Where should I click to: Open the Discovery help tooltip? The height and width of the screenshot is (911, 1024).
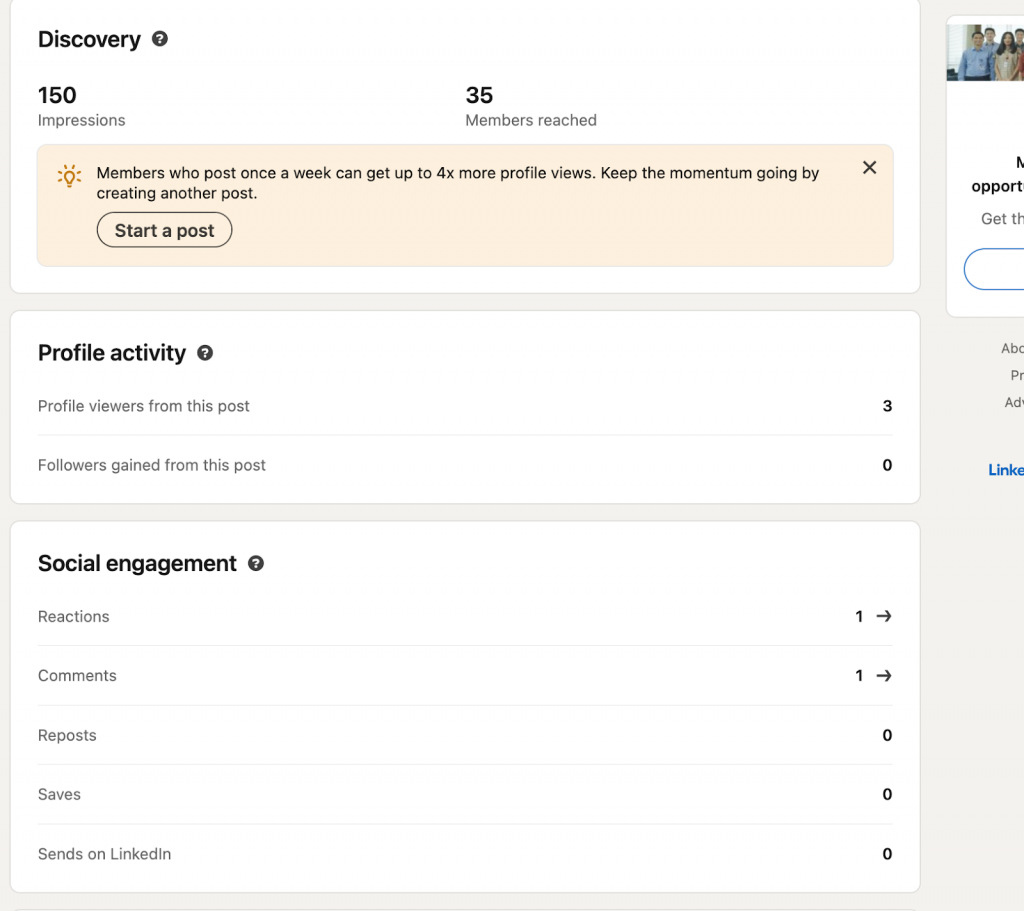159,40
